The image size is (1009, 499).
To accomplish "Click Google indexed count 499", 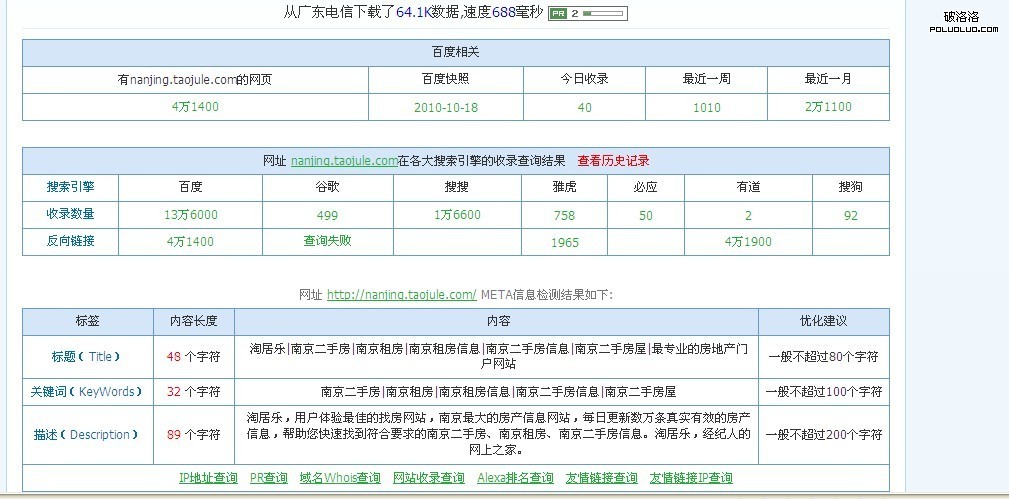I will click(327, 215).
